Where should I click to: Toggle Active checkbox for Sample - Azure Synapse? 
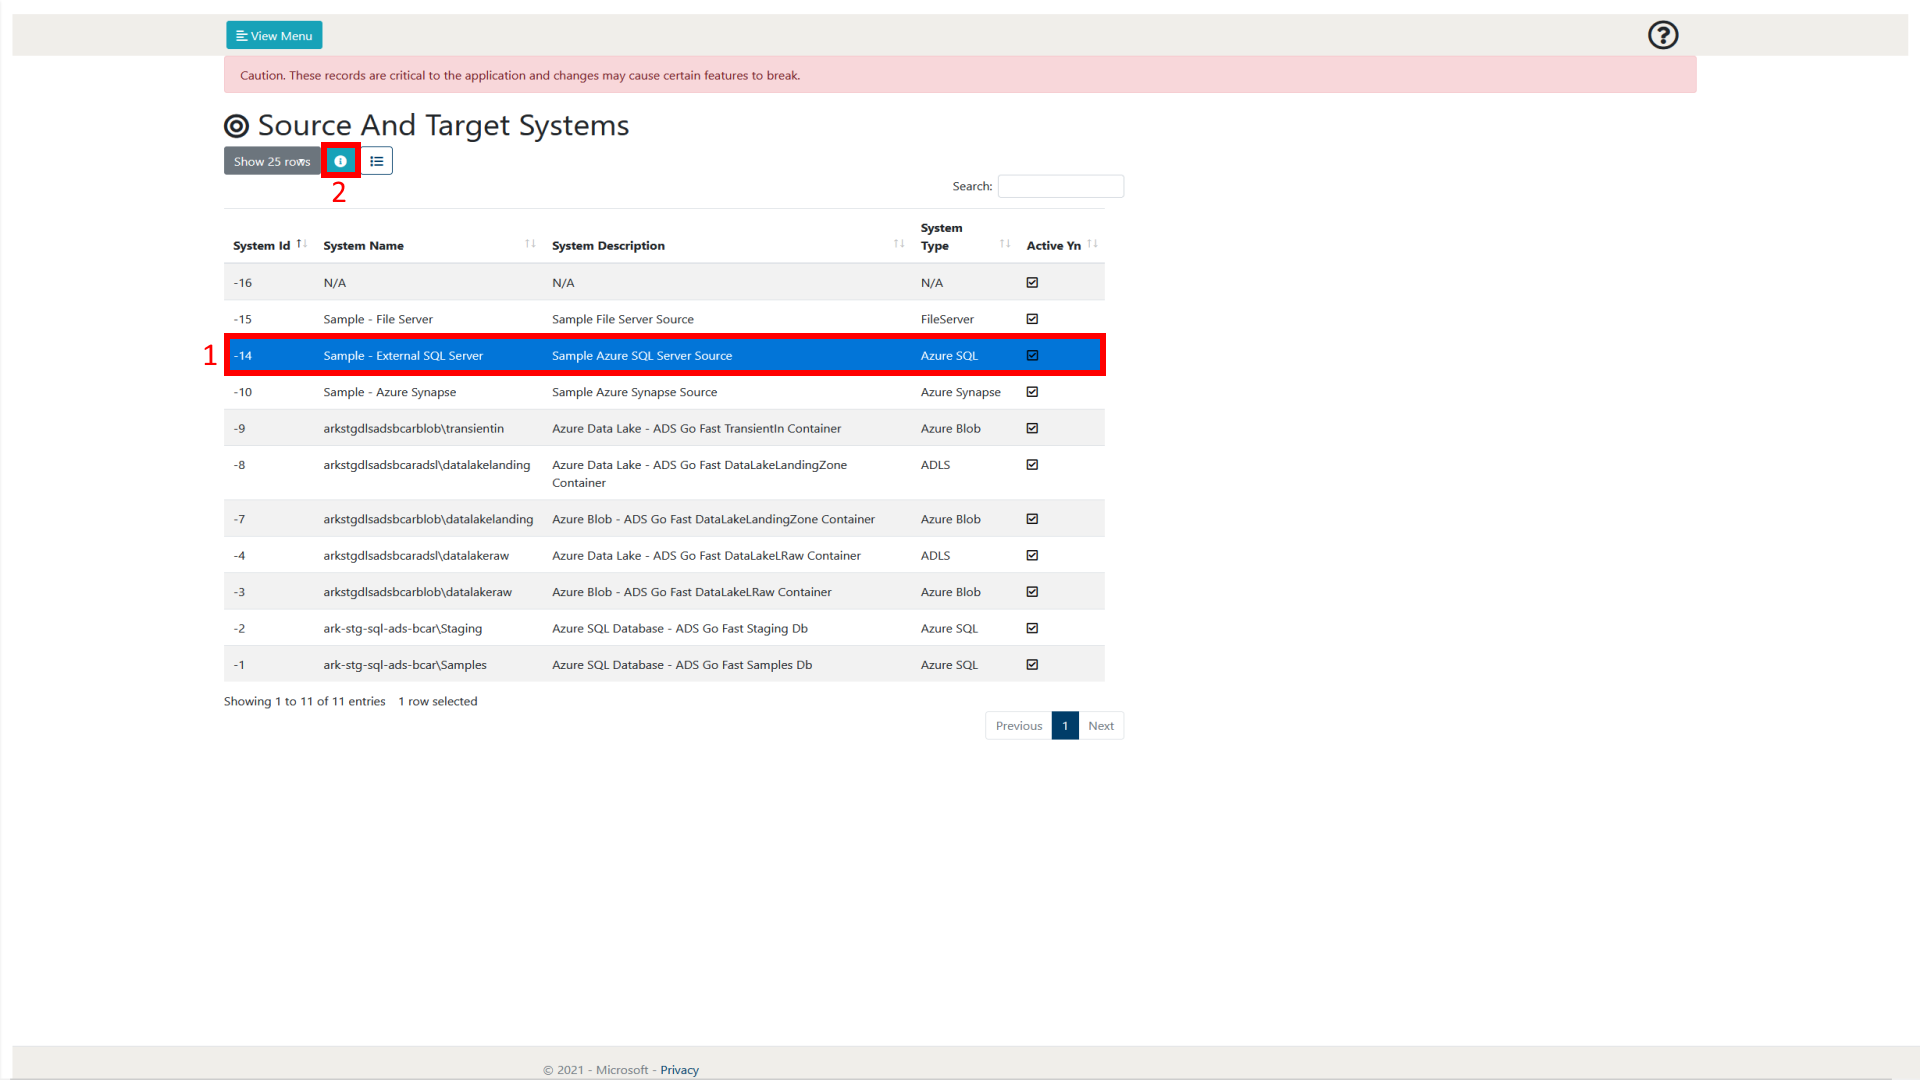(1032, 392)
